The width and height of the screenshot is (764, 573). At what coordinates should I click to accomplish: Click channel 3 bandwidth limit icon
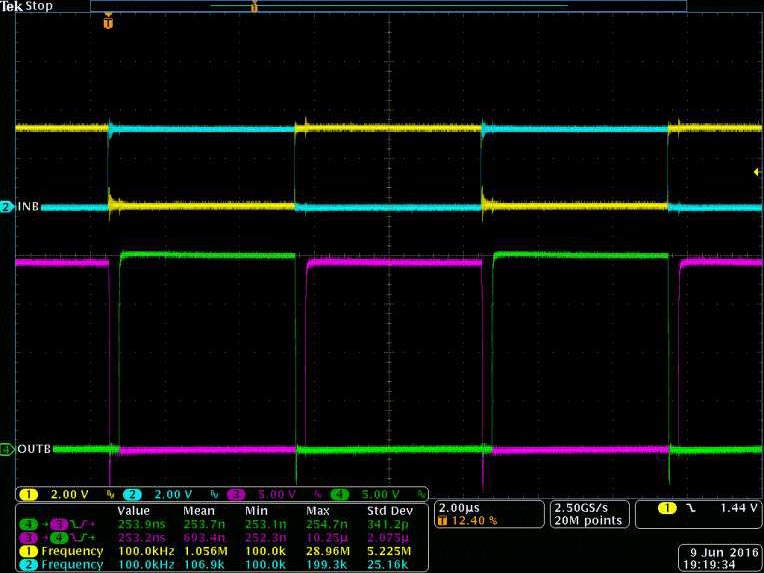pos(318,495)
